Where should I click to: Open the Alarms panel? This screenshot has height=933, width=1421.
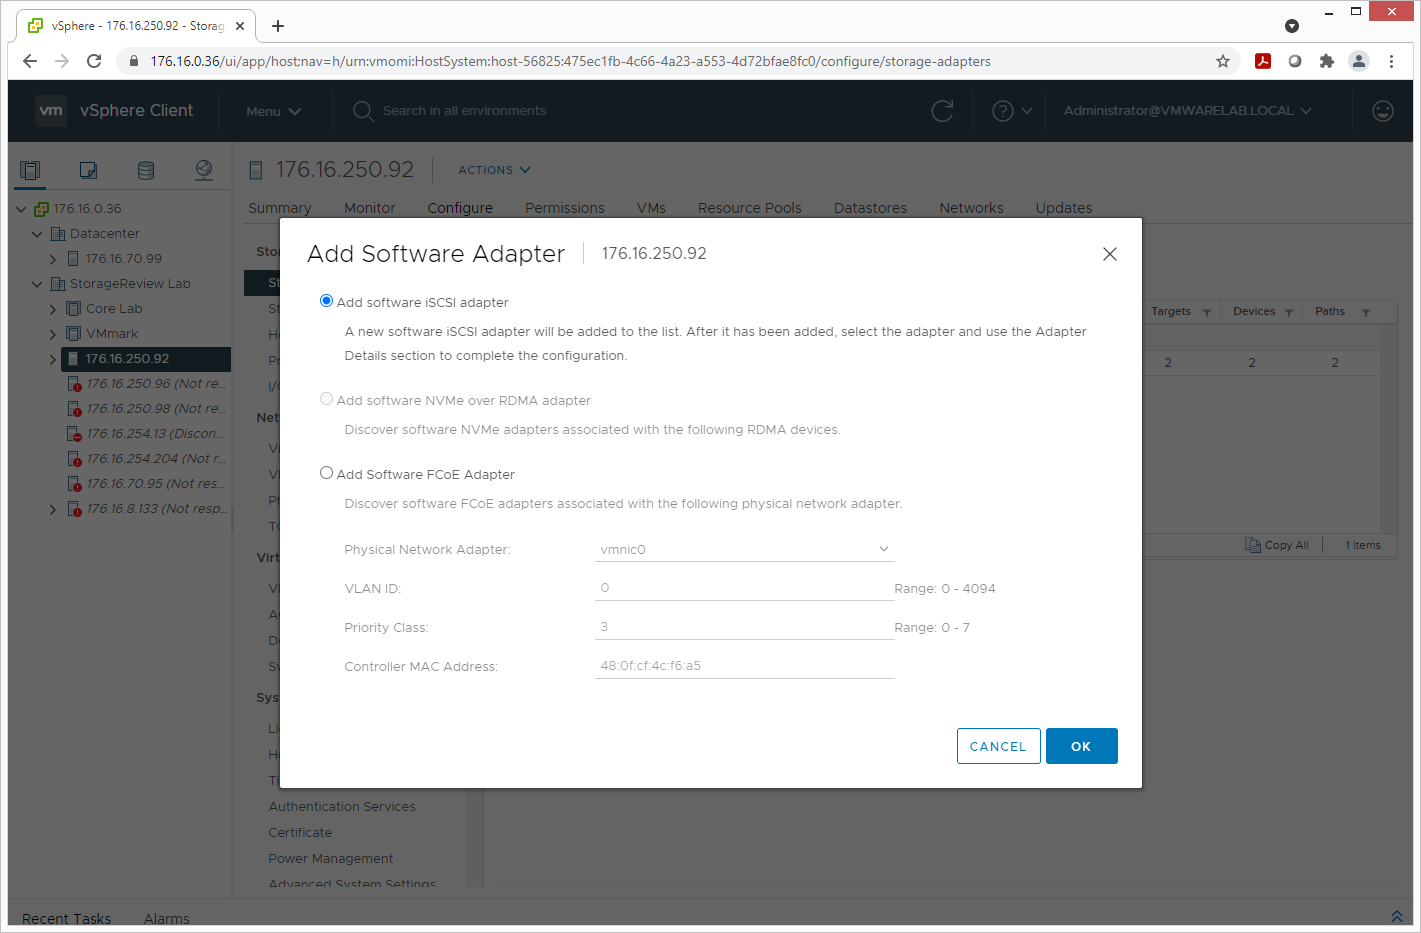(166, 919)
